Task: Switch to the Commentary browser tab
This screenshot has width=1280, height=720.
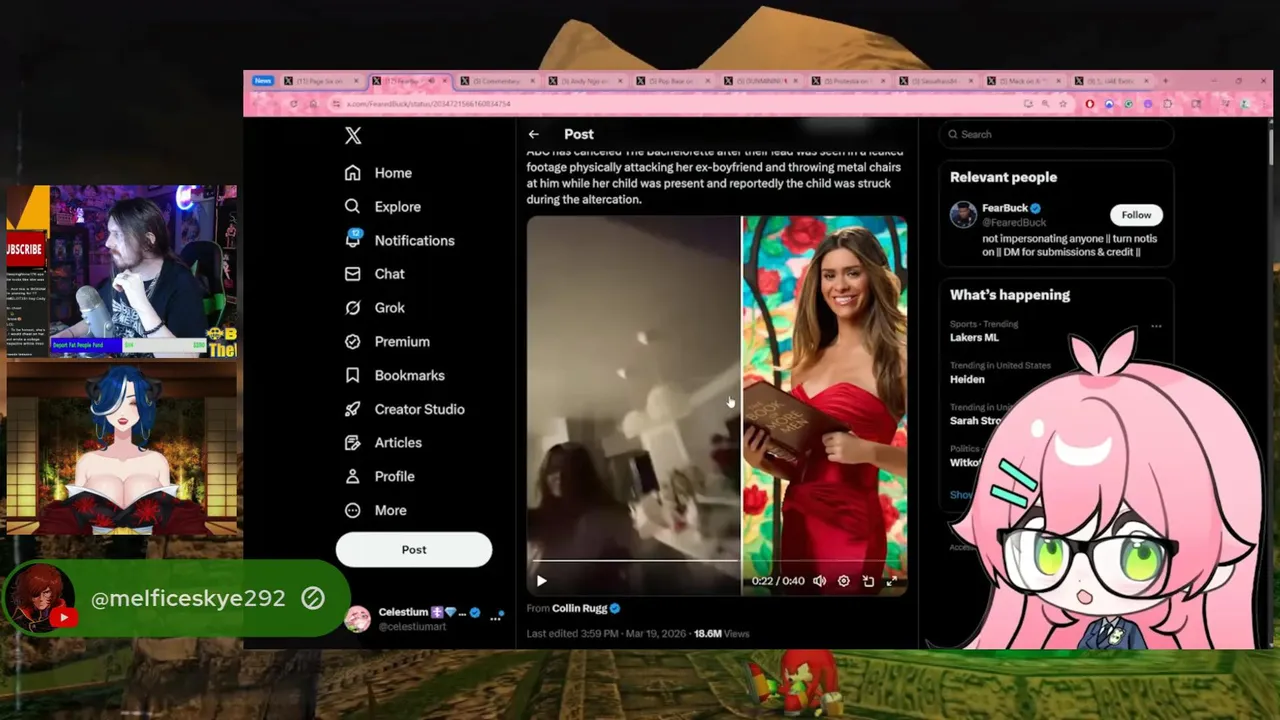Action: [x=496, y=81]
